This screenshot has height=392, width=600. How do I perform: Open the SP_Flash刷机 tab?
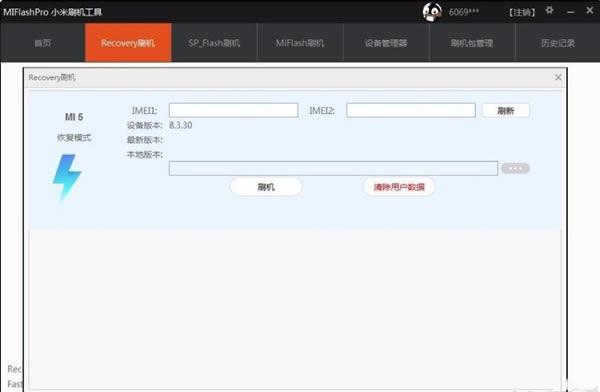coord(214,42)
